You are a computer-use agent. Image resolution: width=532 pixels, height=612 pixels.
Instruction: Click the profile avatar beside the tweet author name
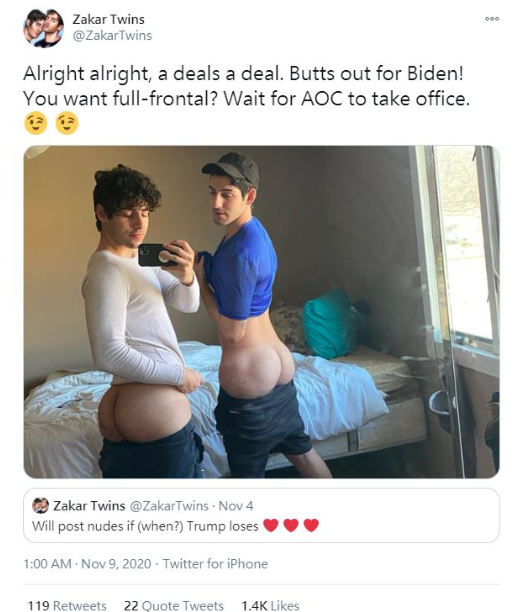pos(43,28)
